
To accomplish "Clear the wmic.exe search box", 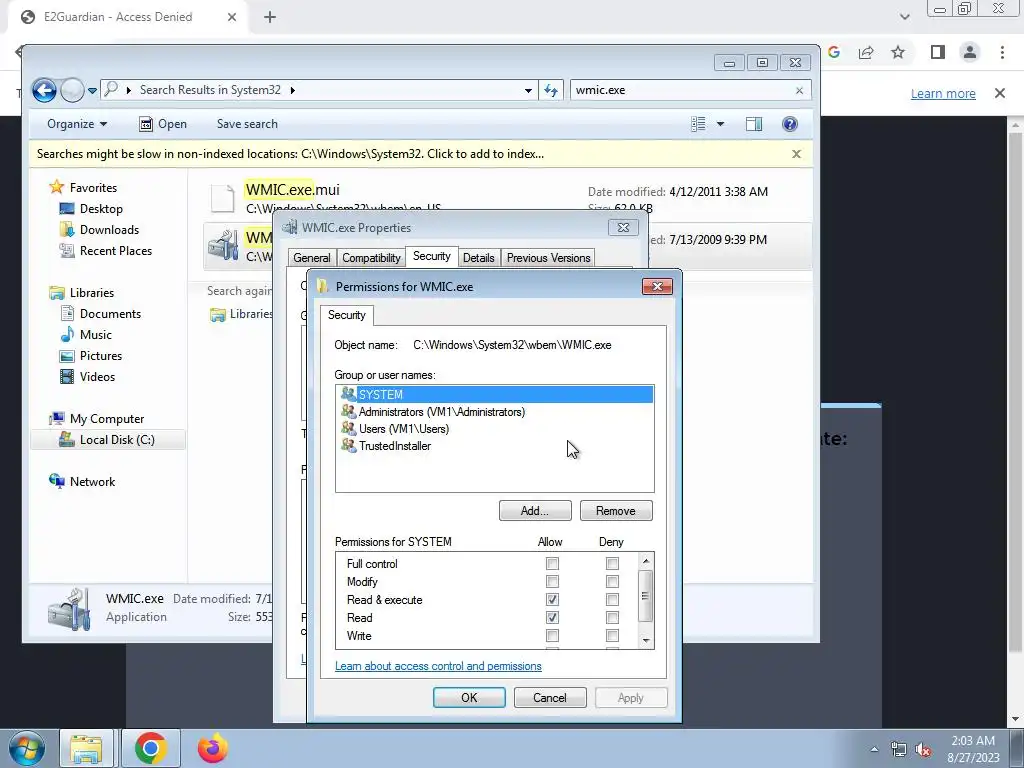I will point(799,91).
